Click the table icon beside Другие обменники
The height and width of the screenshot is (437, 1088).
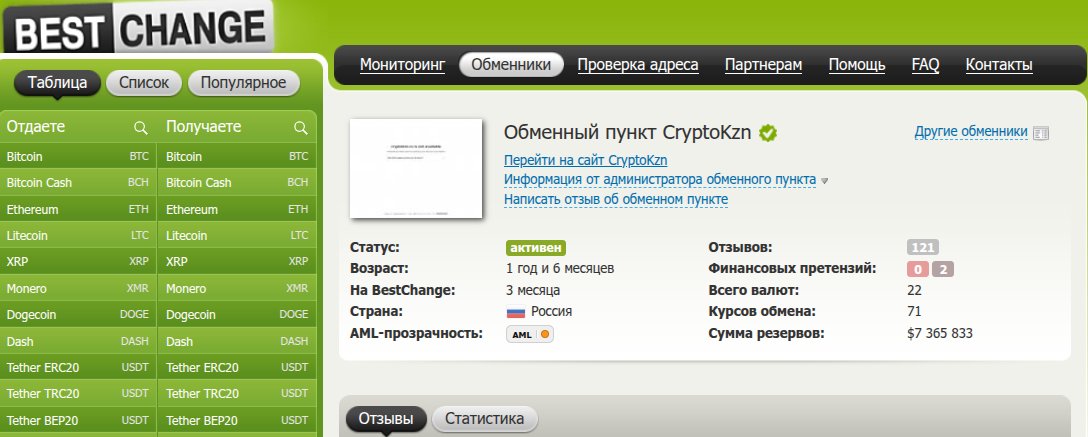[x=1041, y=133]
